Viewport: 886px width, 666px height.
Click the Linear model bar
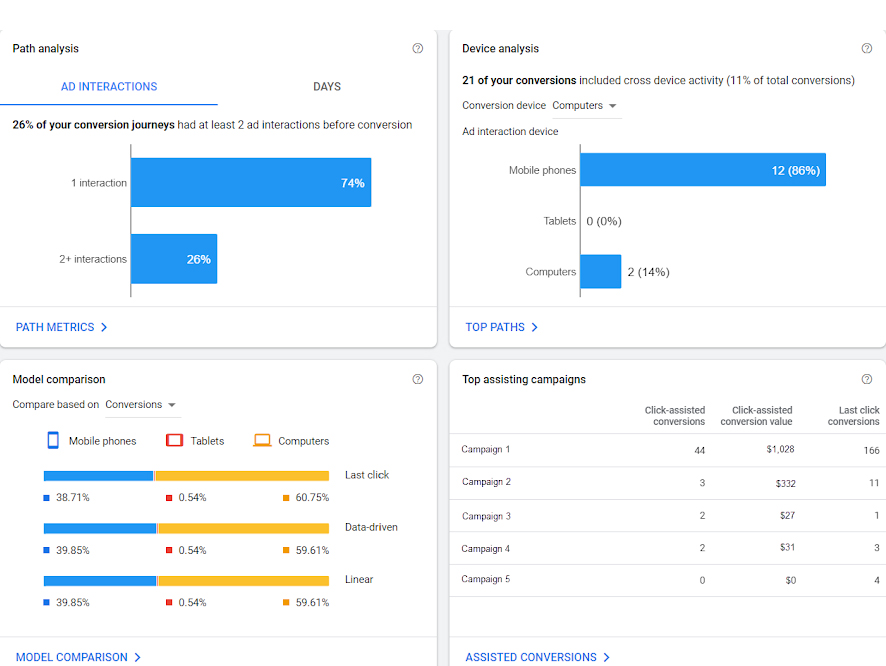coord(186,581)
